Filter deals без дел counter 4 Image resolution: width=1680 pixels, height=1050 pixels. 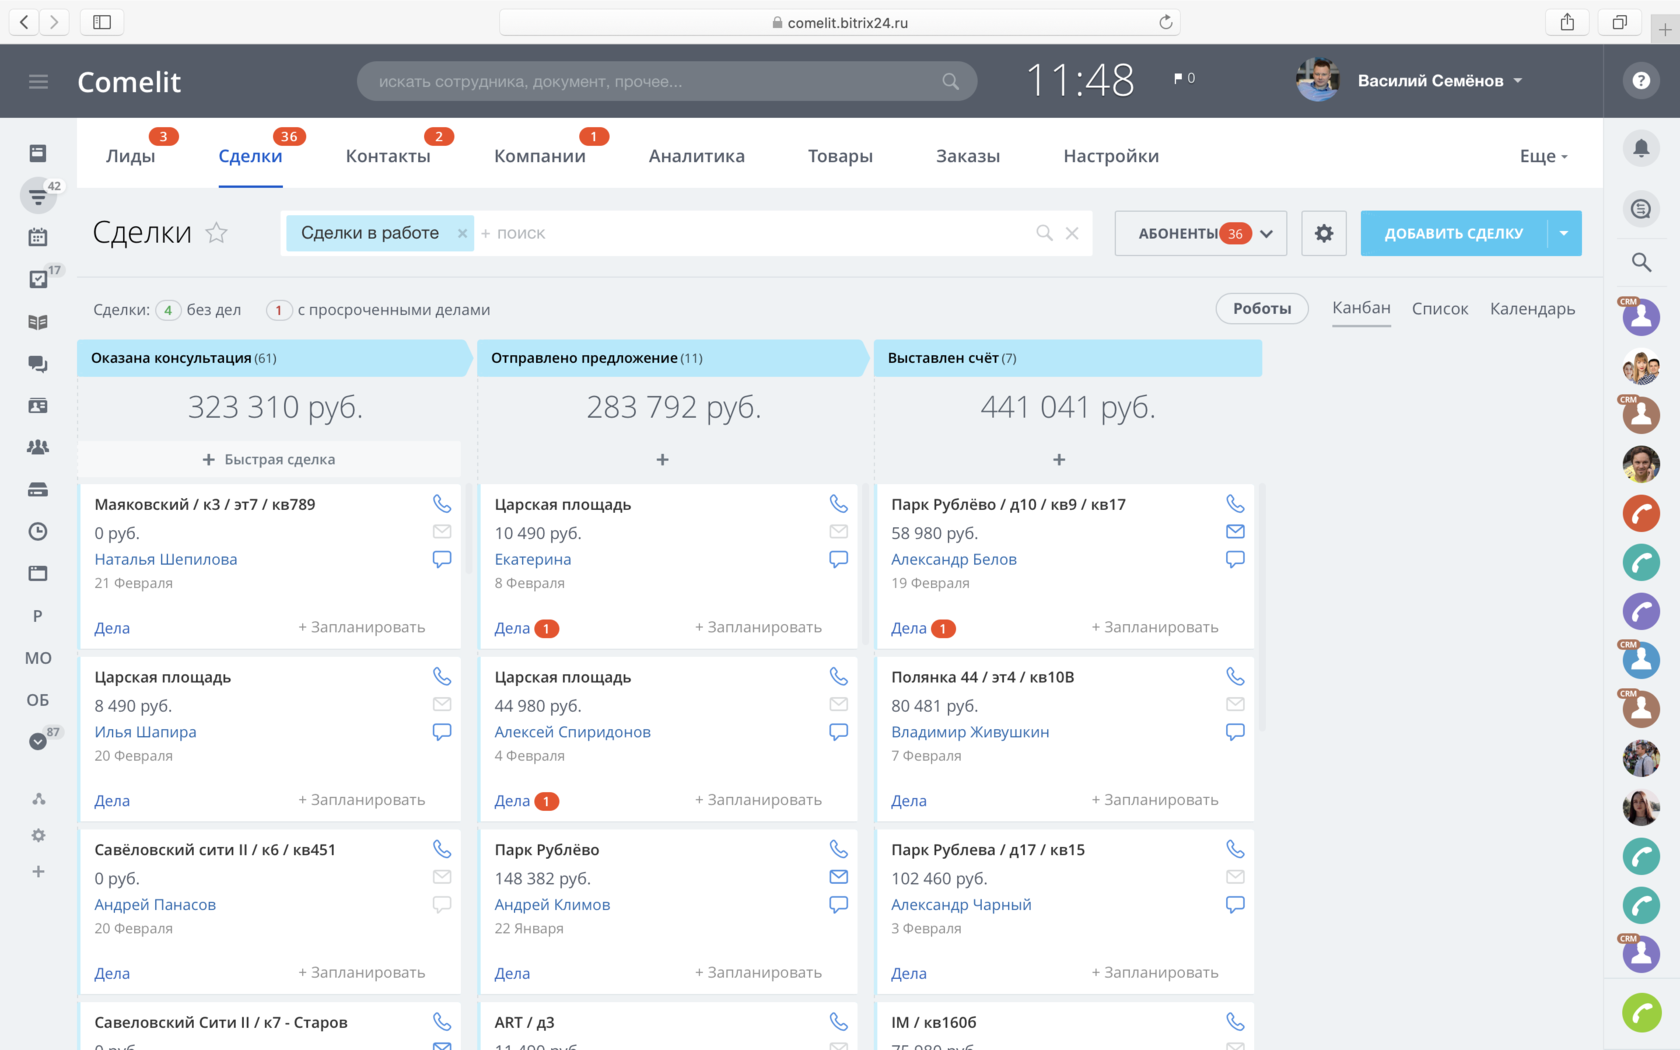pos(168,310)
